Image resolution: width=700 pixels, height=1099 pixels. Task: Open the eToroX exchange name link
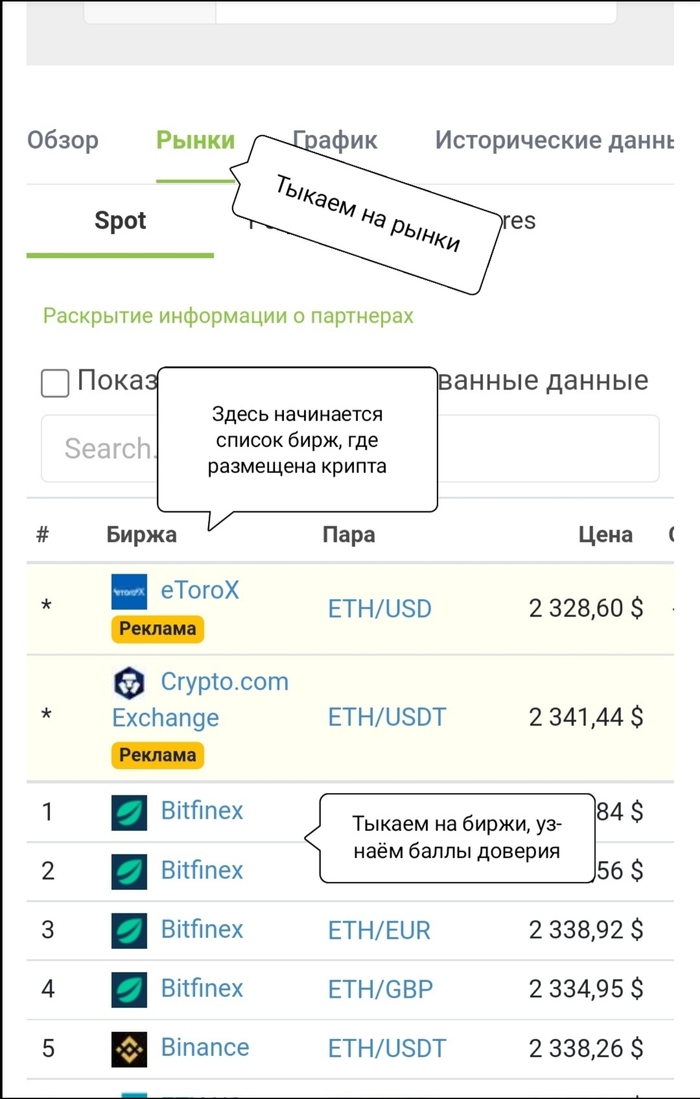pos(200,590)
